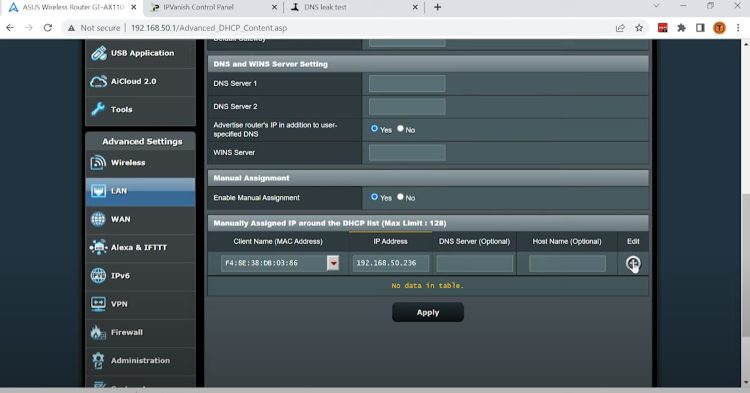Image resolution: width=750 pixels, height=393 pixels.
Task: Click the Manual Assignment section header
Action: point(428,178)
